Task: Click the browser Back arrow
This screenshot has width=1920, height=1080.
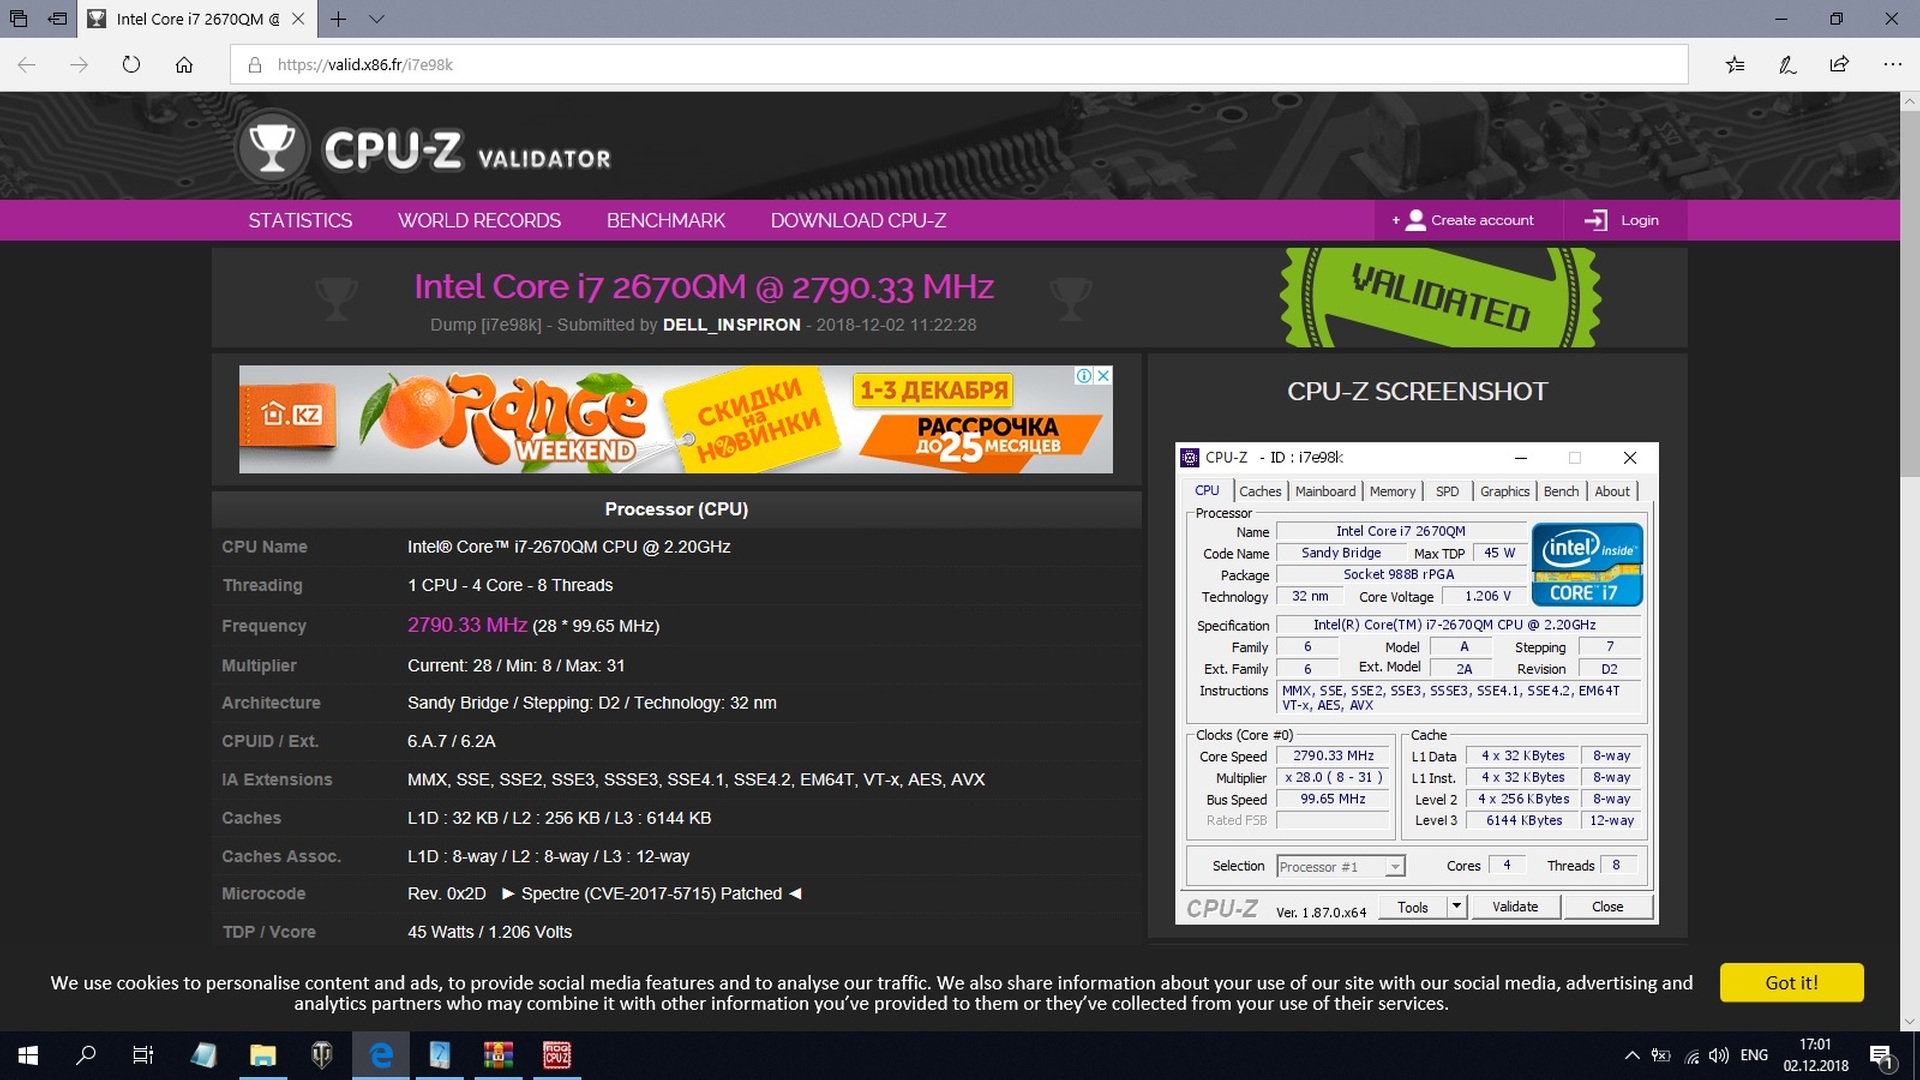Action: coord(27,65)
